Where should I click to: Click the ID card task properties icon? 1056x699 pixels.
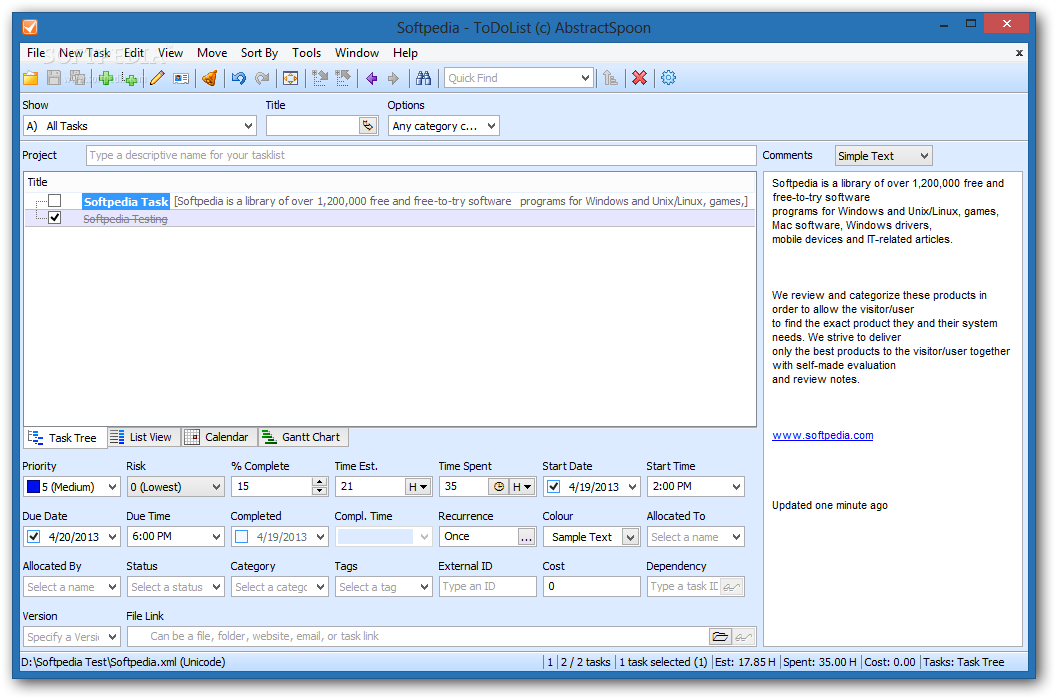tap(181, 78)
